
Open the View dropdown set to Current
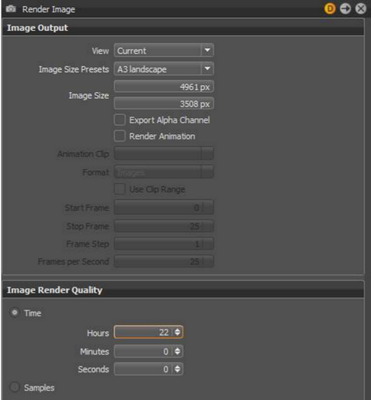point(164,51)
